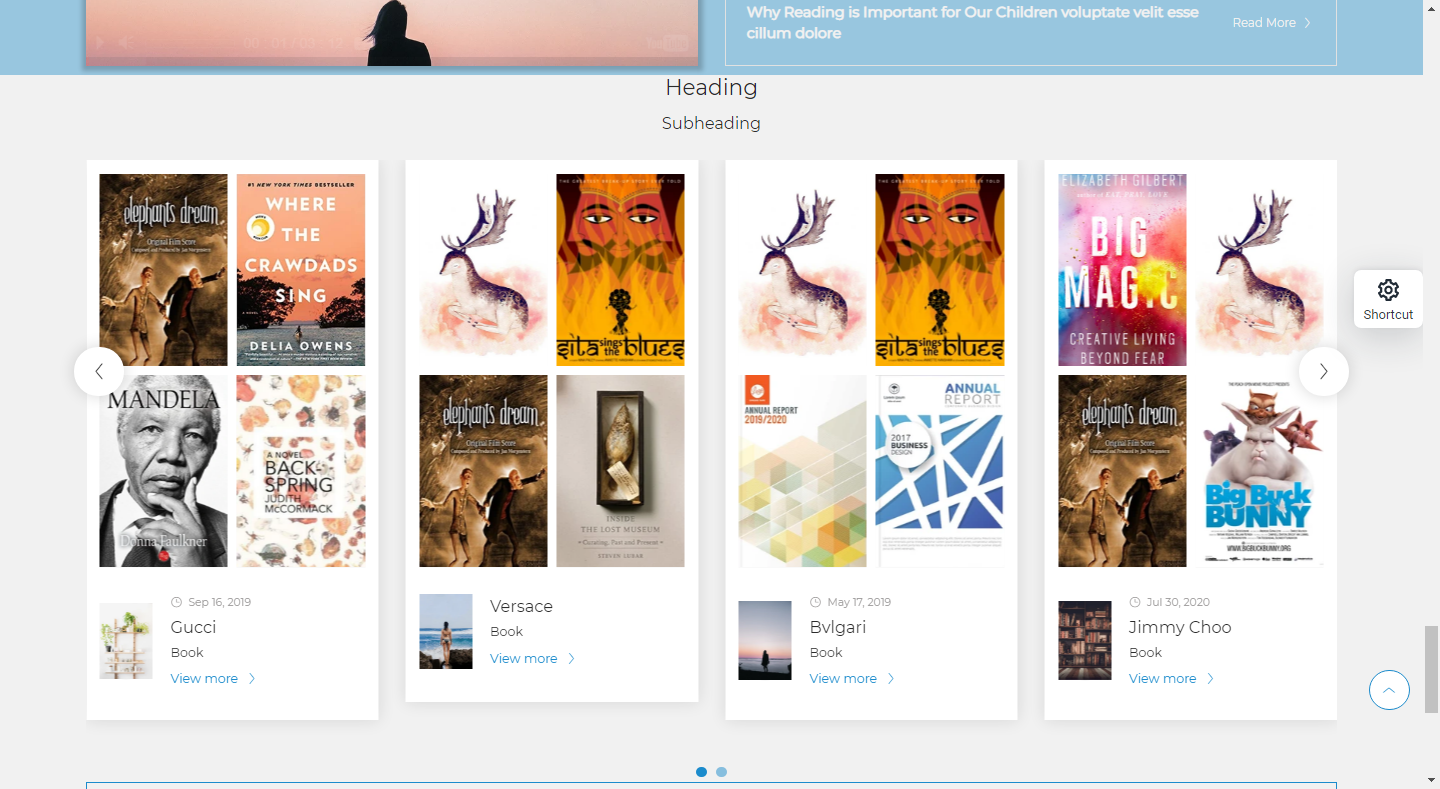1440x789 pixels.
Task: Mute the video using the speaker icon
Action: tap(126, 43)
